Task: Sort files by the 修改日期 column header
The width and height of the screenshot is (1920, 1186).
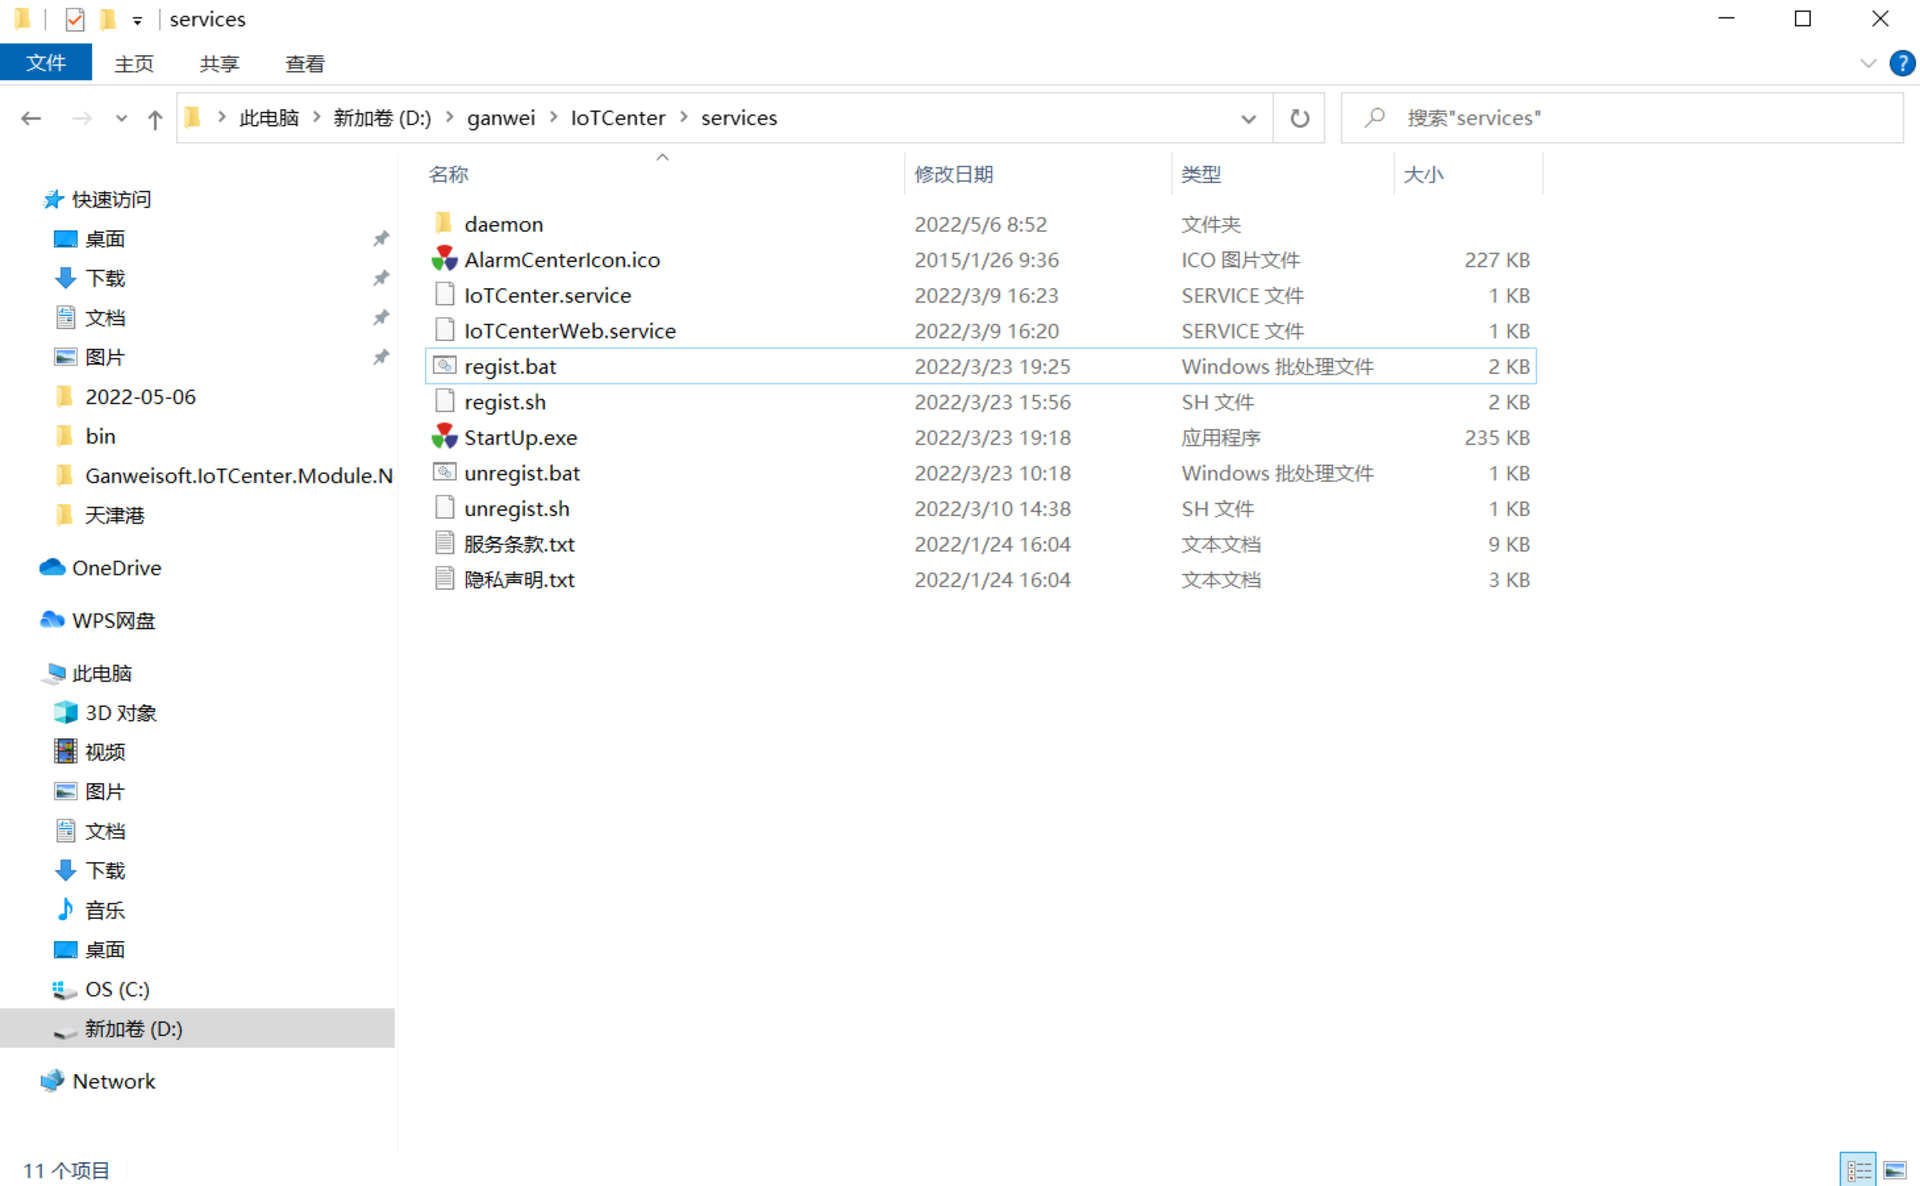Action: point(953,174)
